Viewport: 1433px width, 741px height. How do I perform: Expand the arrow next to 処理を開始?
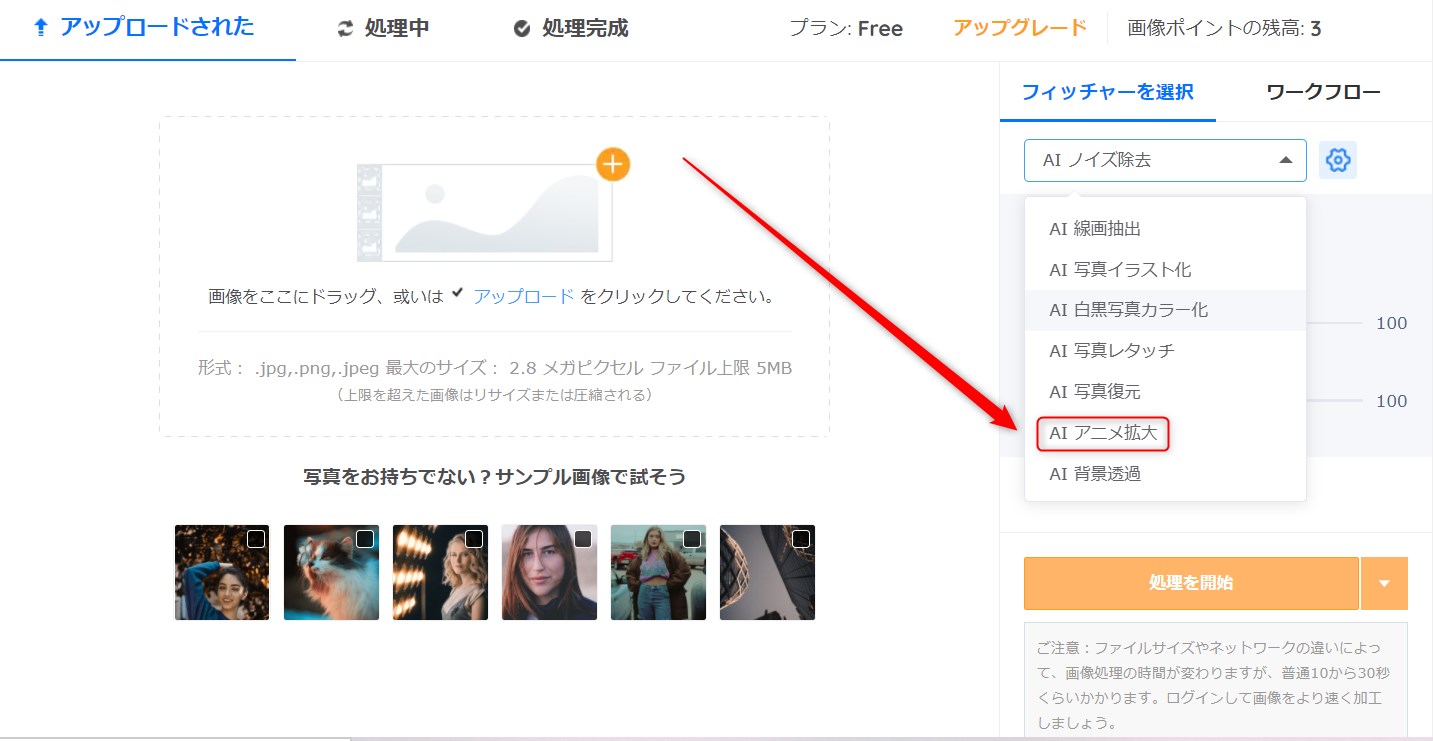[1384, 583]
